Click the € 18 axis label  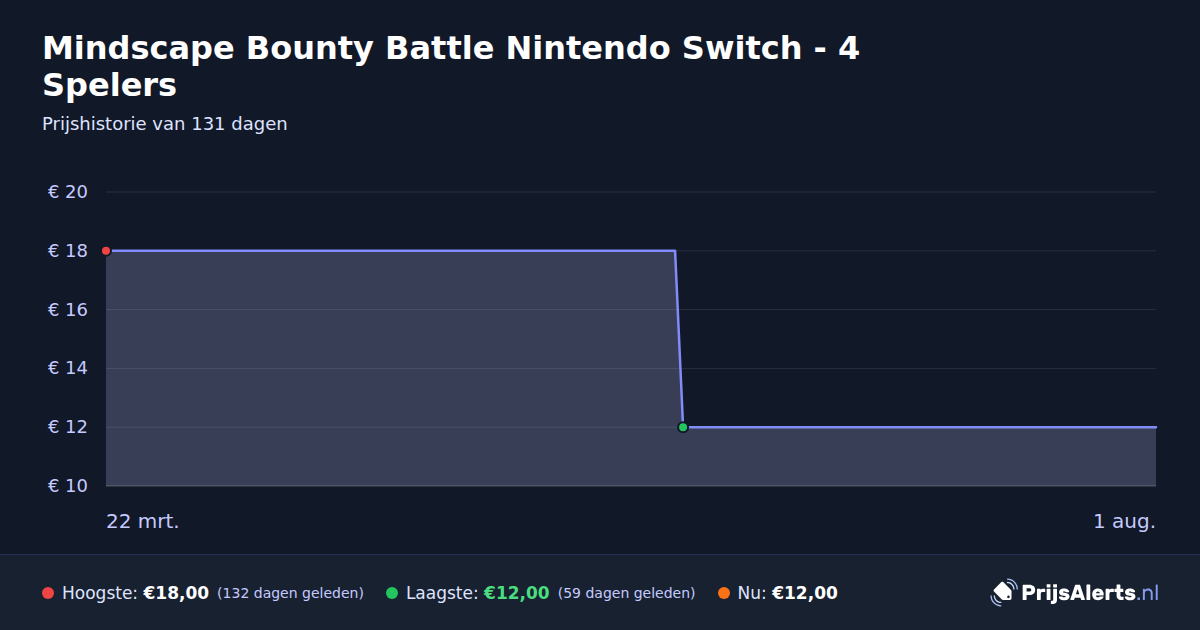tap(68, 251)
